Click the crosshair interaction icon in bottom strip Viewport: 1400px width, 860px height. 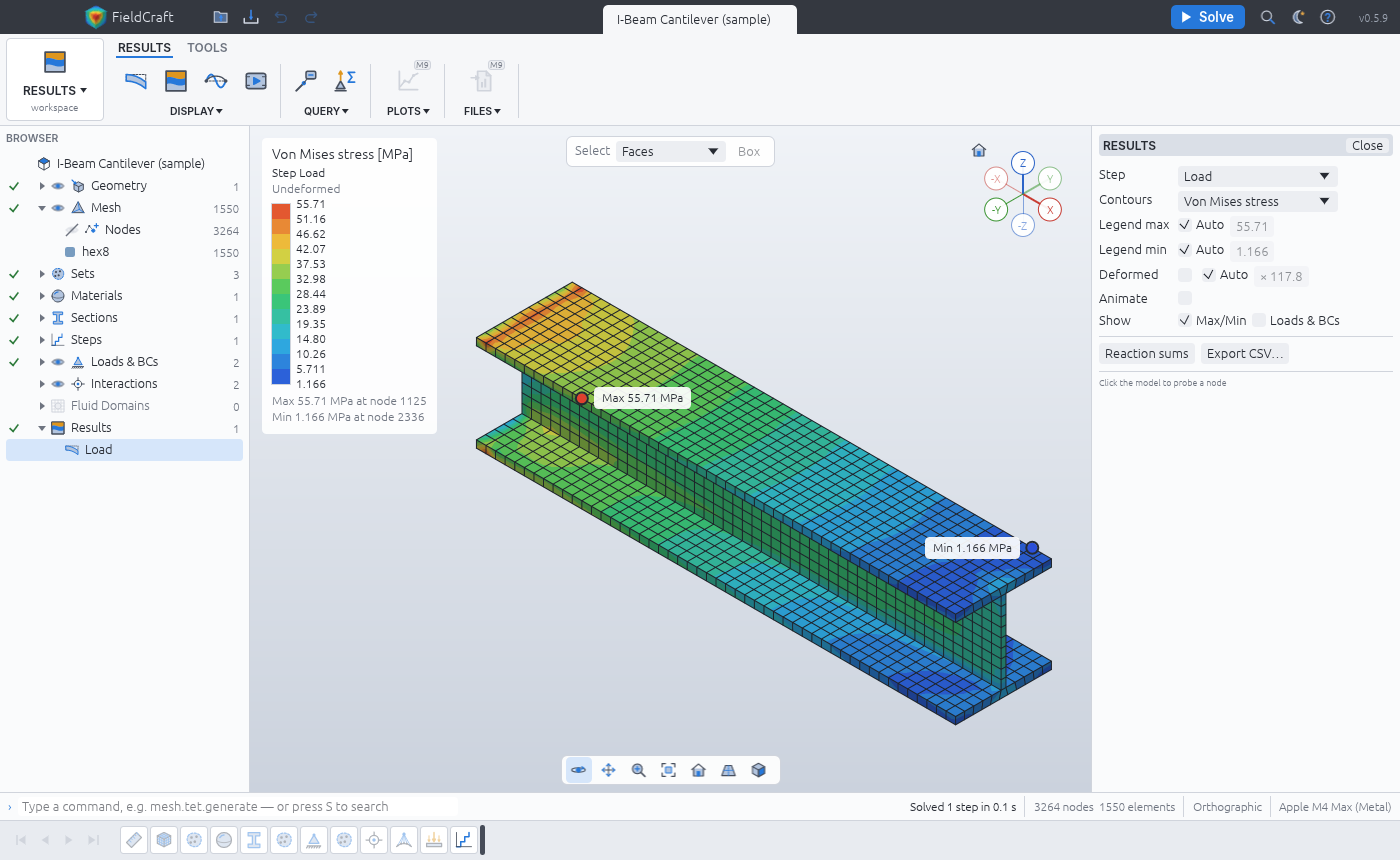click(374, 840)
